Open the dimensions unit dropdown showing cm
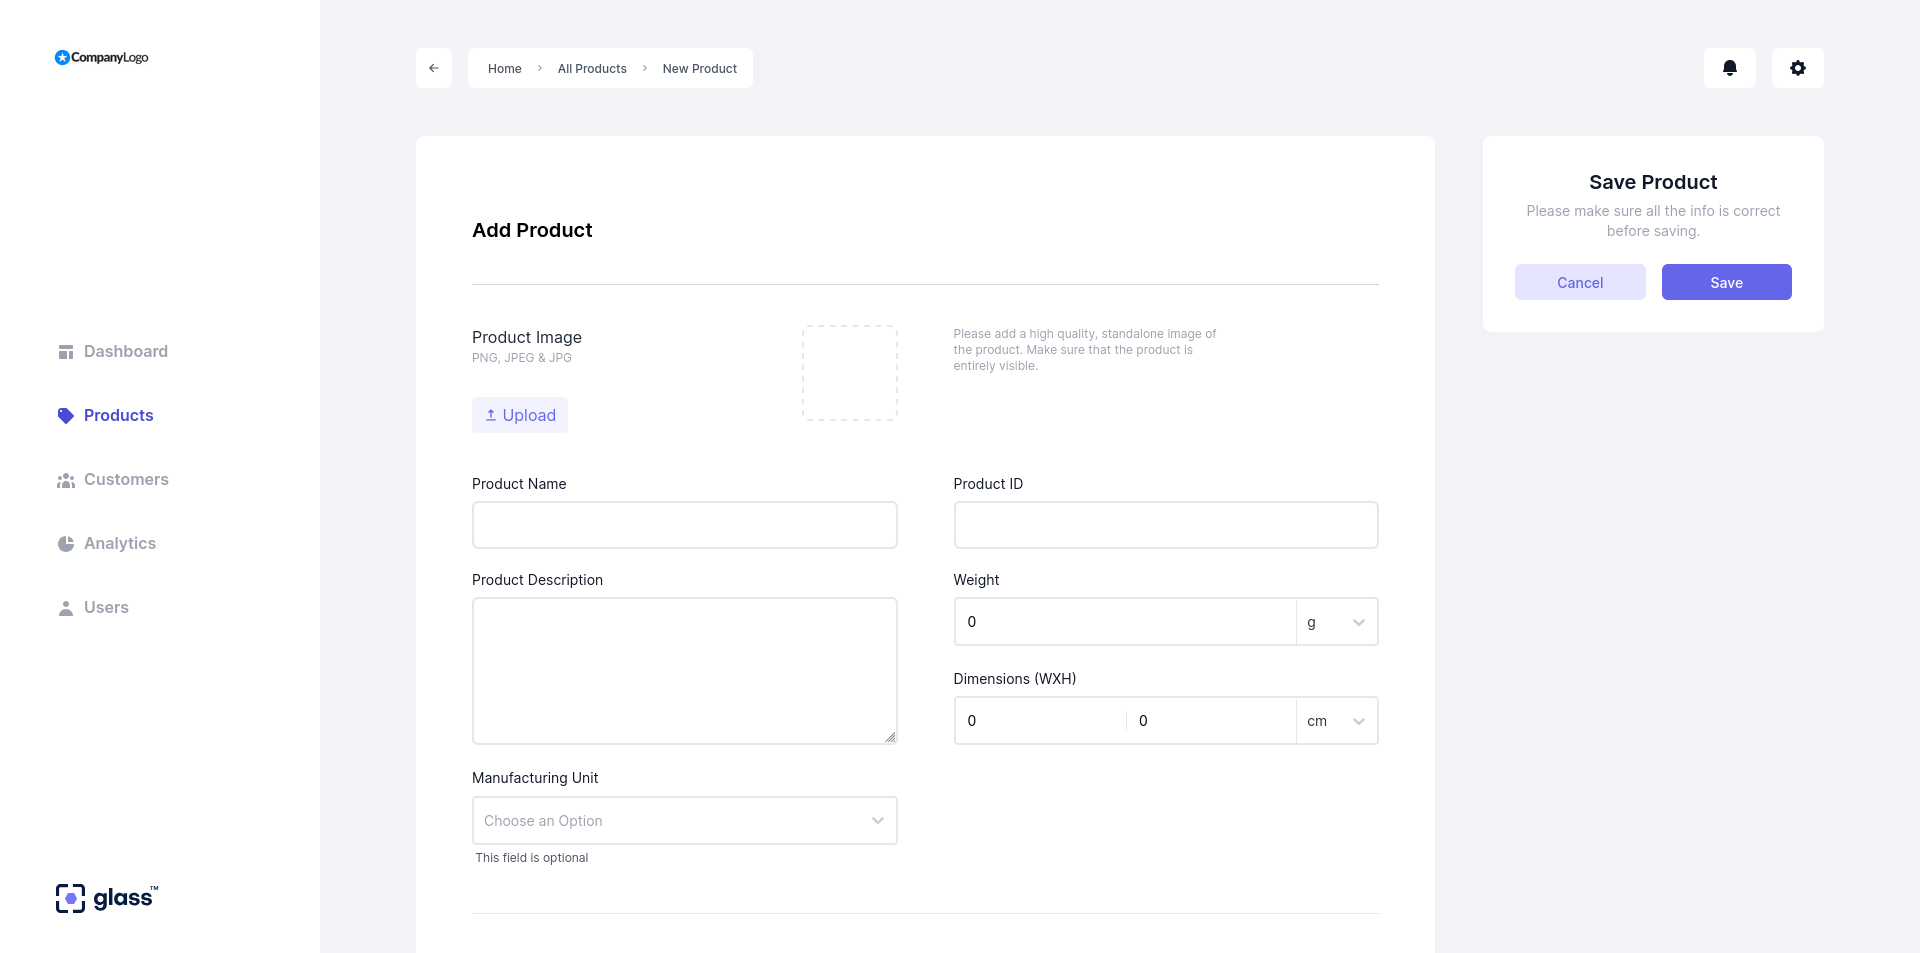The height and width of the screenshot is (953, 1920). (x=1337, y=720)
